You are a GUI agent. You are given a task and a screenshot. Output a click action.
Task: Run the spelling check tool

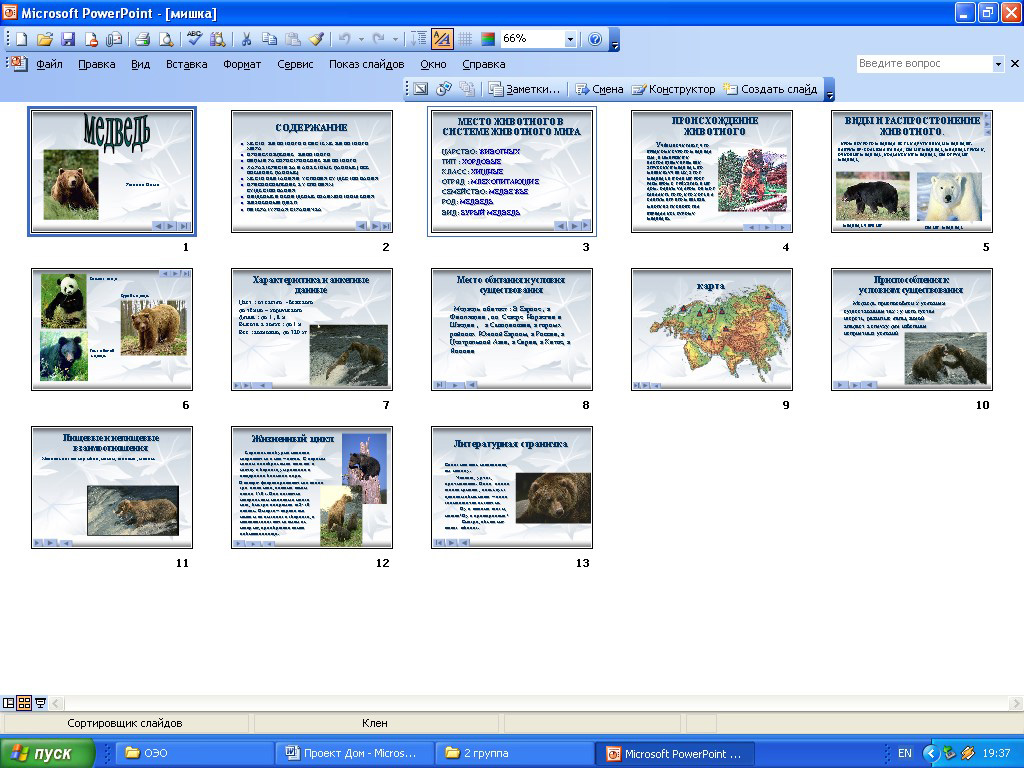coord(194,39)
